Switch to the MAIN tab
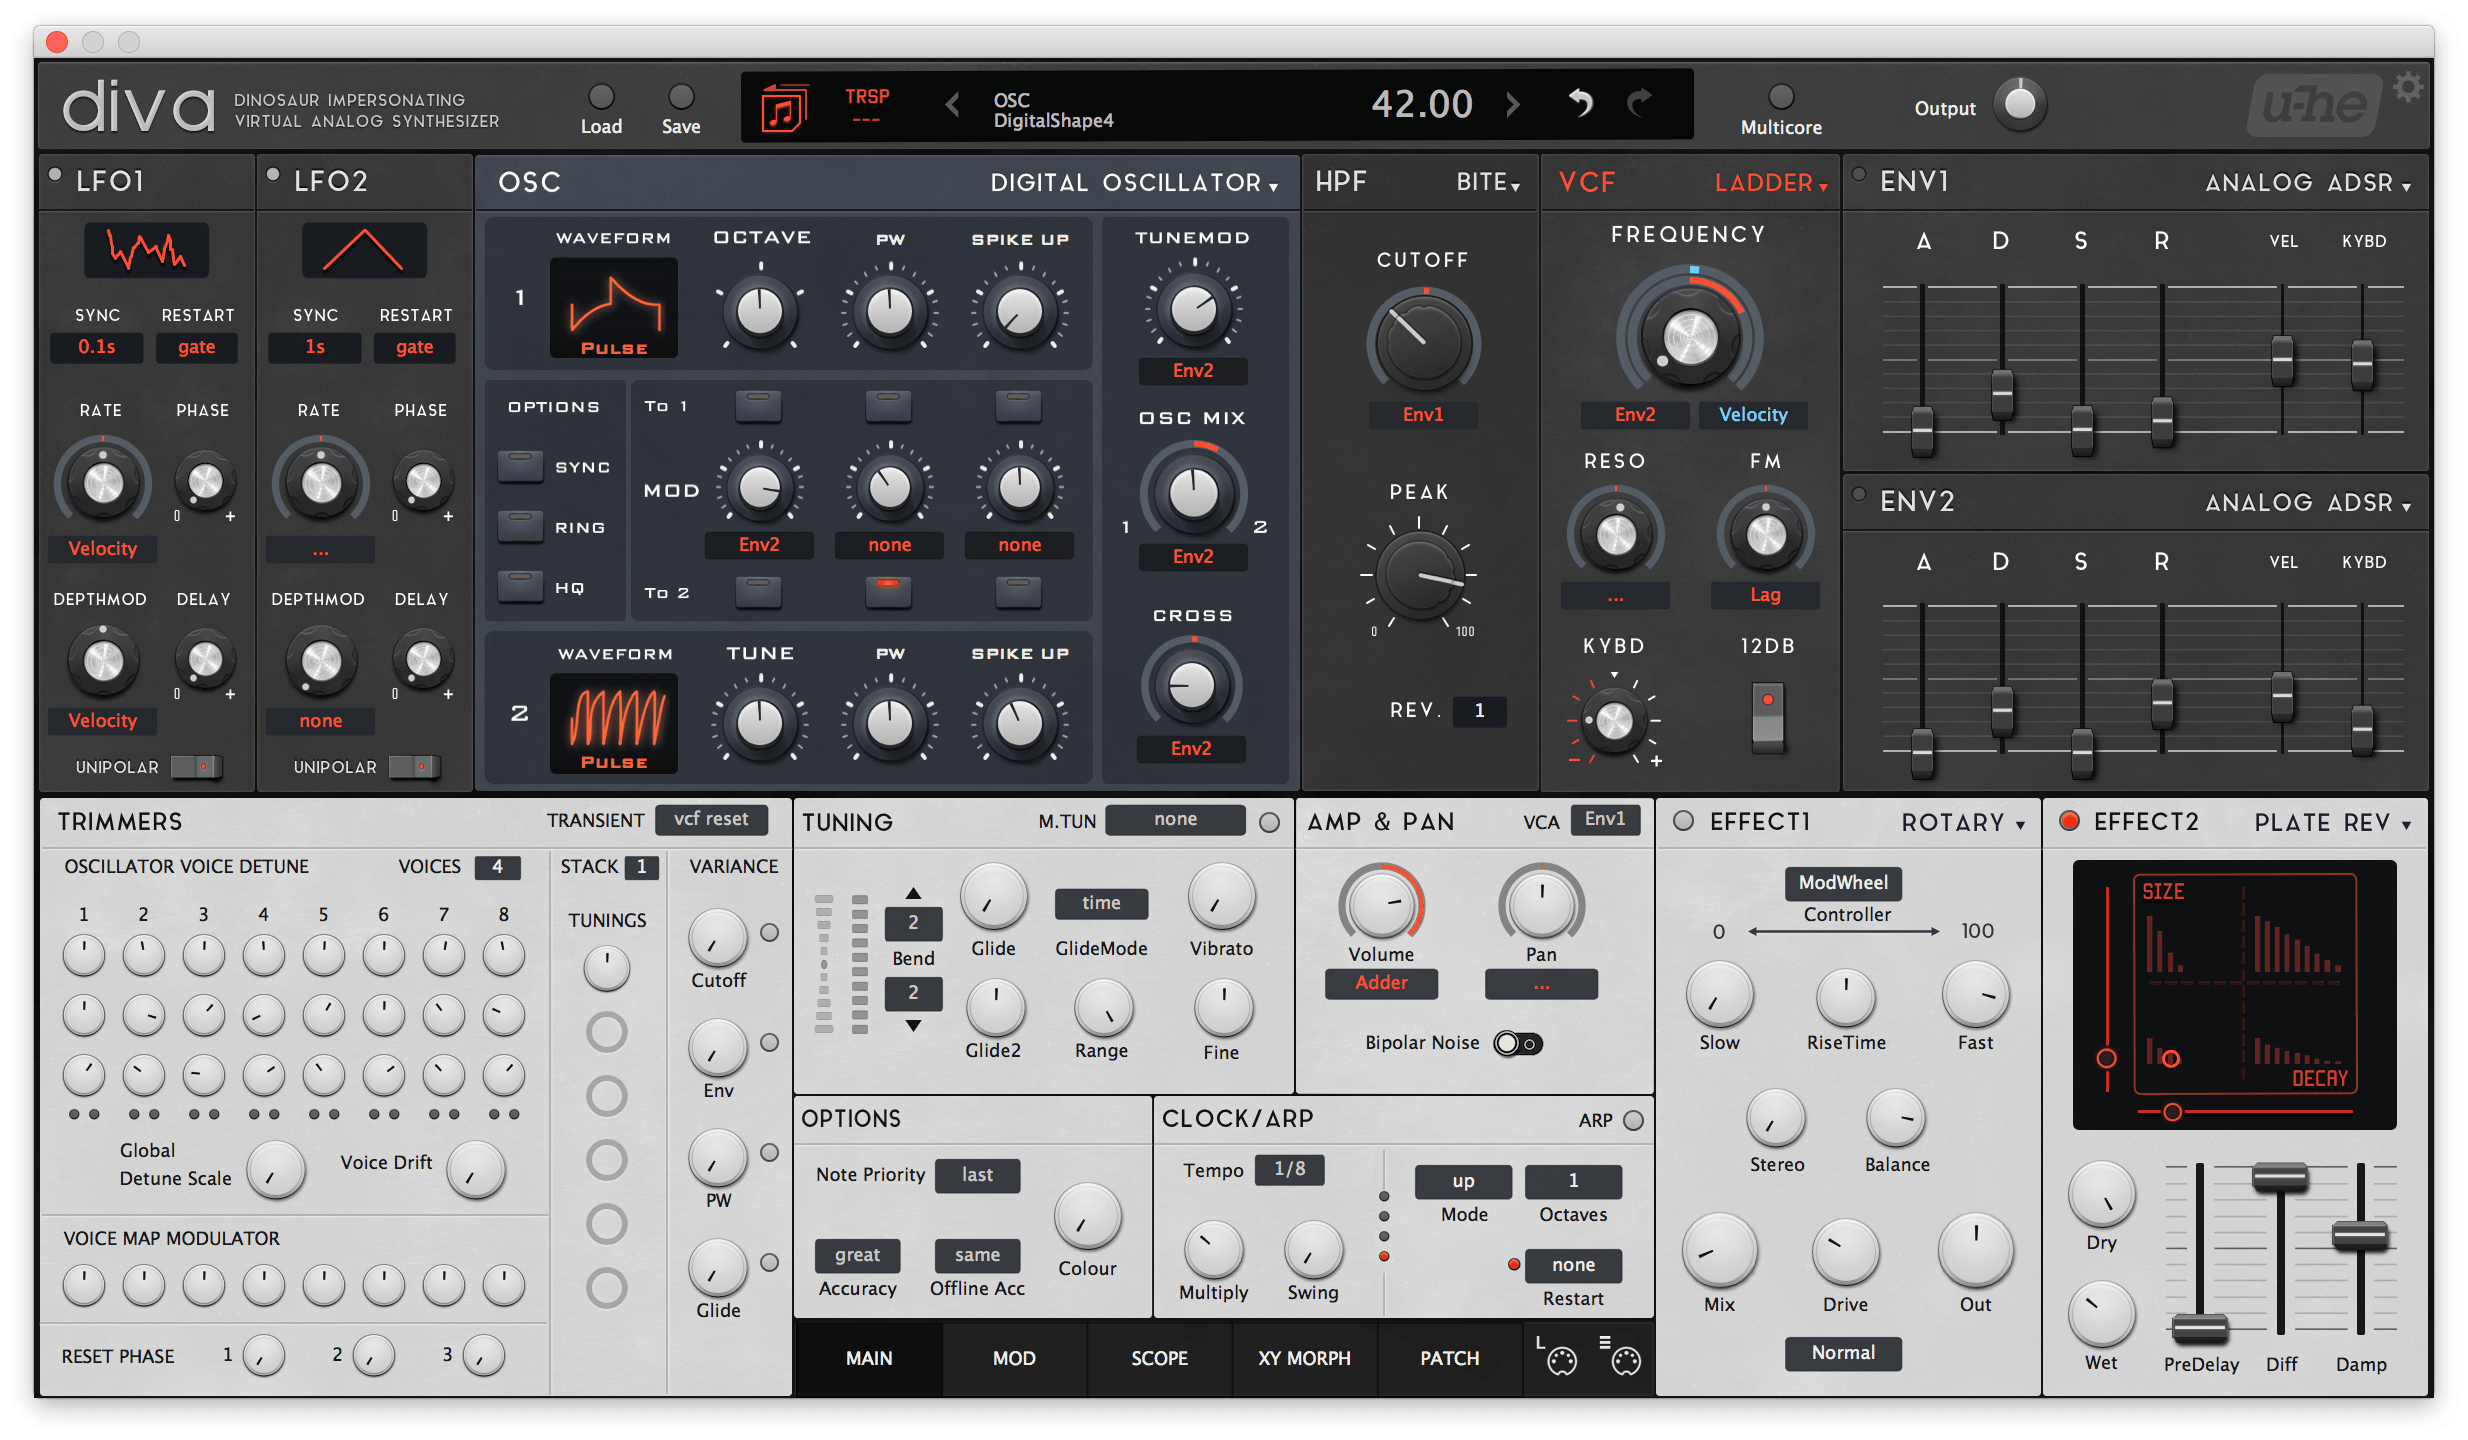 coord(868,1358)
